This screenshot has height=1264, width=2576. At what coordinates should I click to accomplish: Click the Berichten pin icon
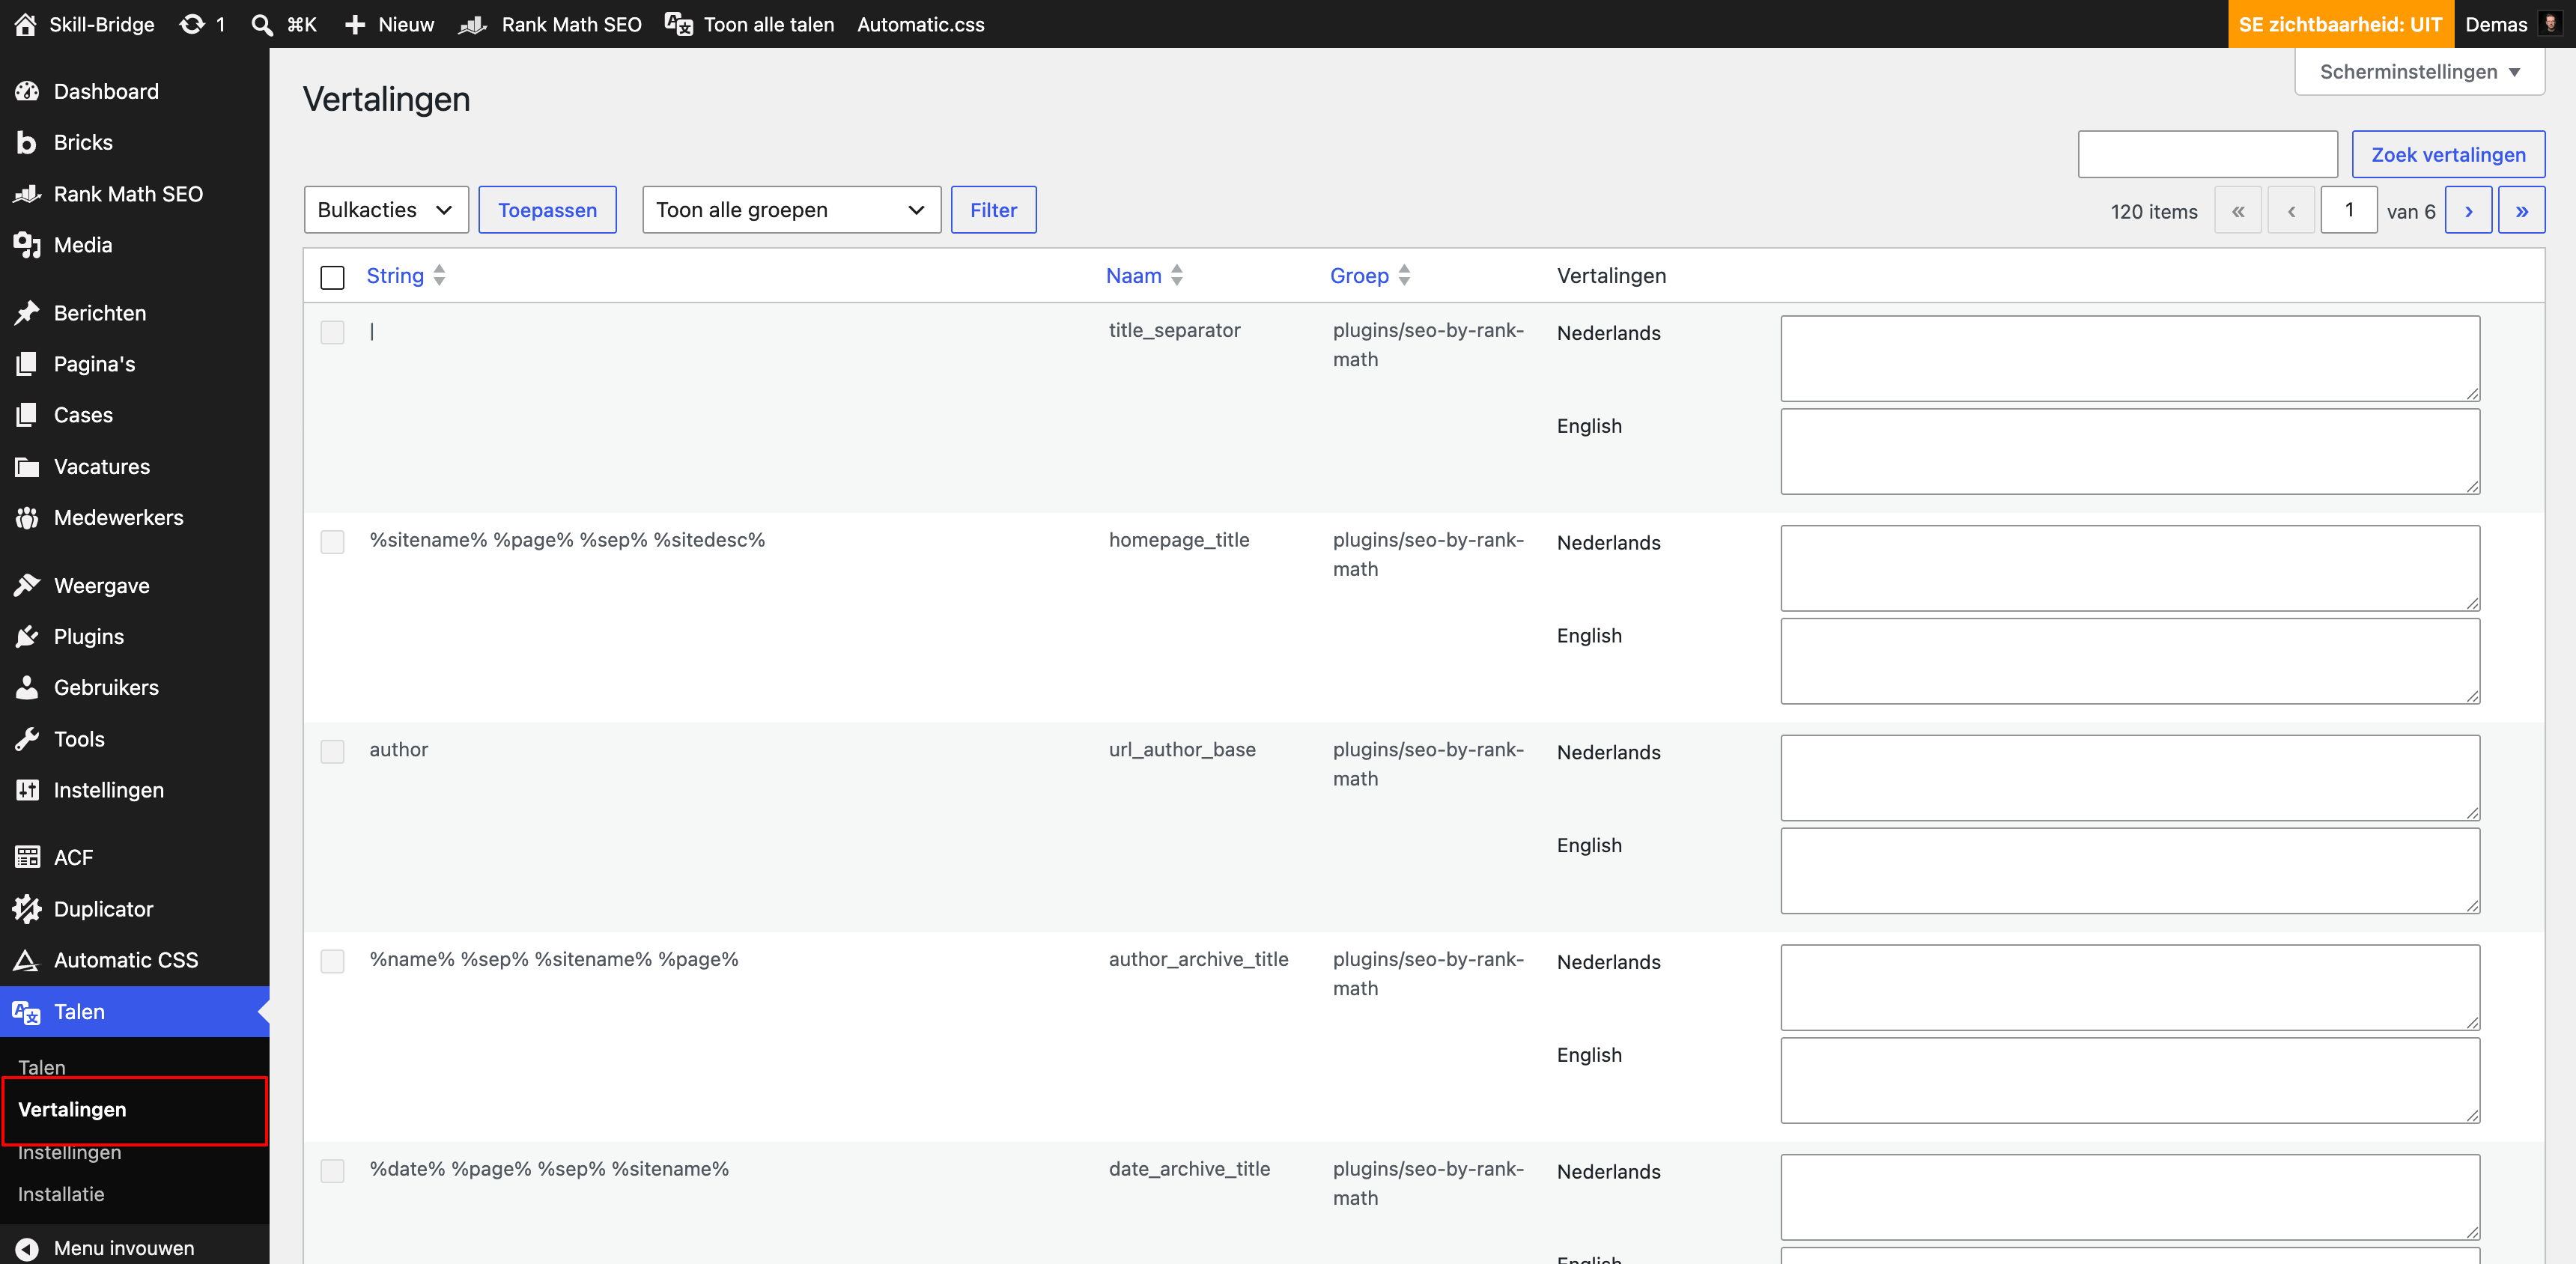27,313
